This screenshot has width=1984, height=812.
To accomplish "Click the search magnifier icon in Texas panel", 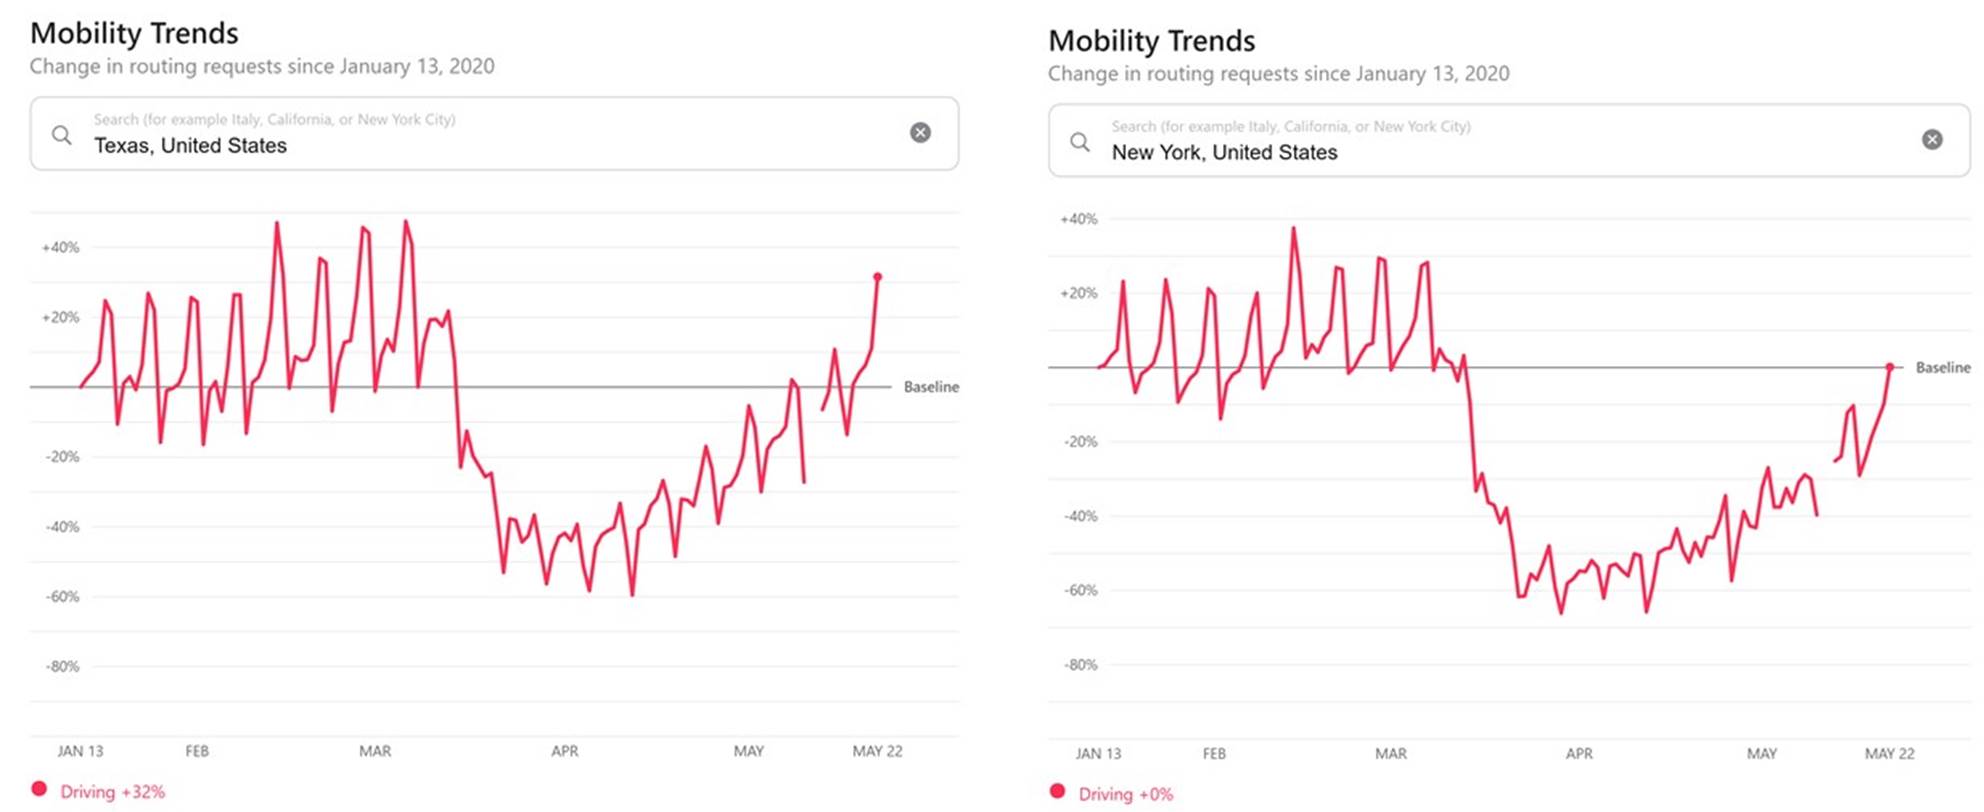I will pos(62,134).
